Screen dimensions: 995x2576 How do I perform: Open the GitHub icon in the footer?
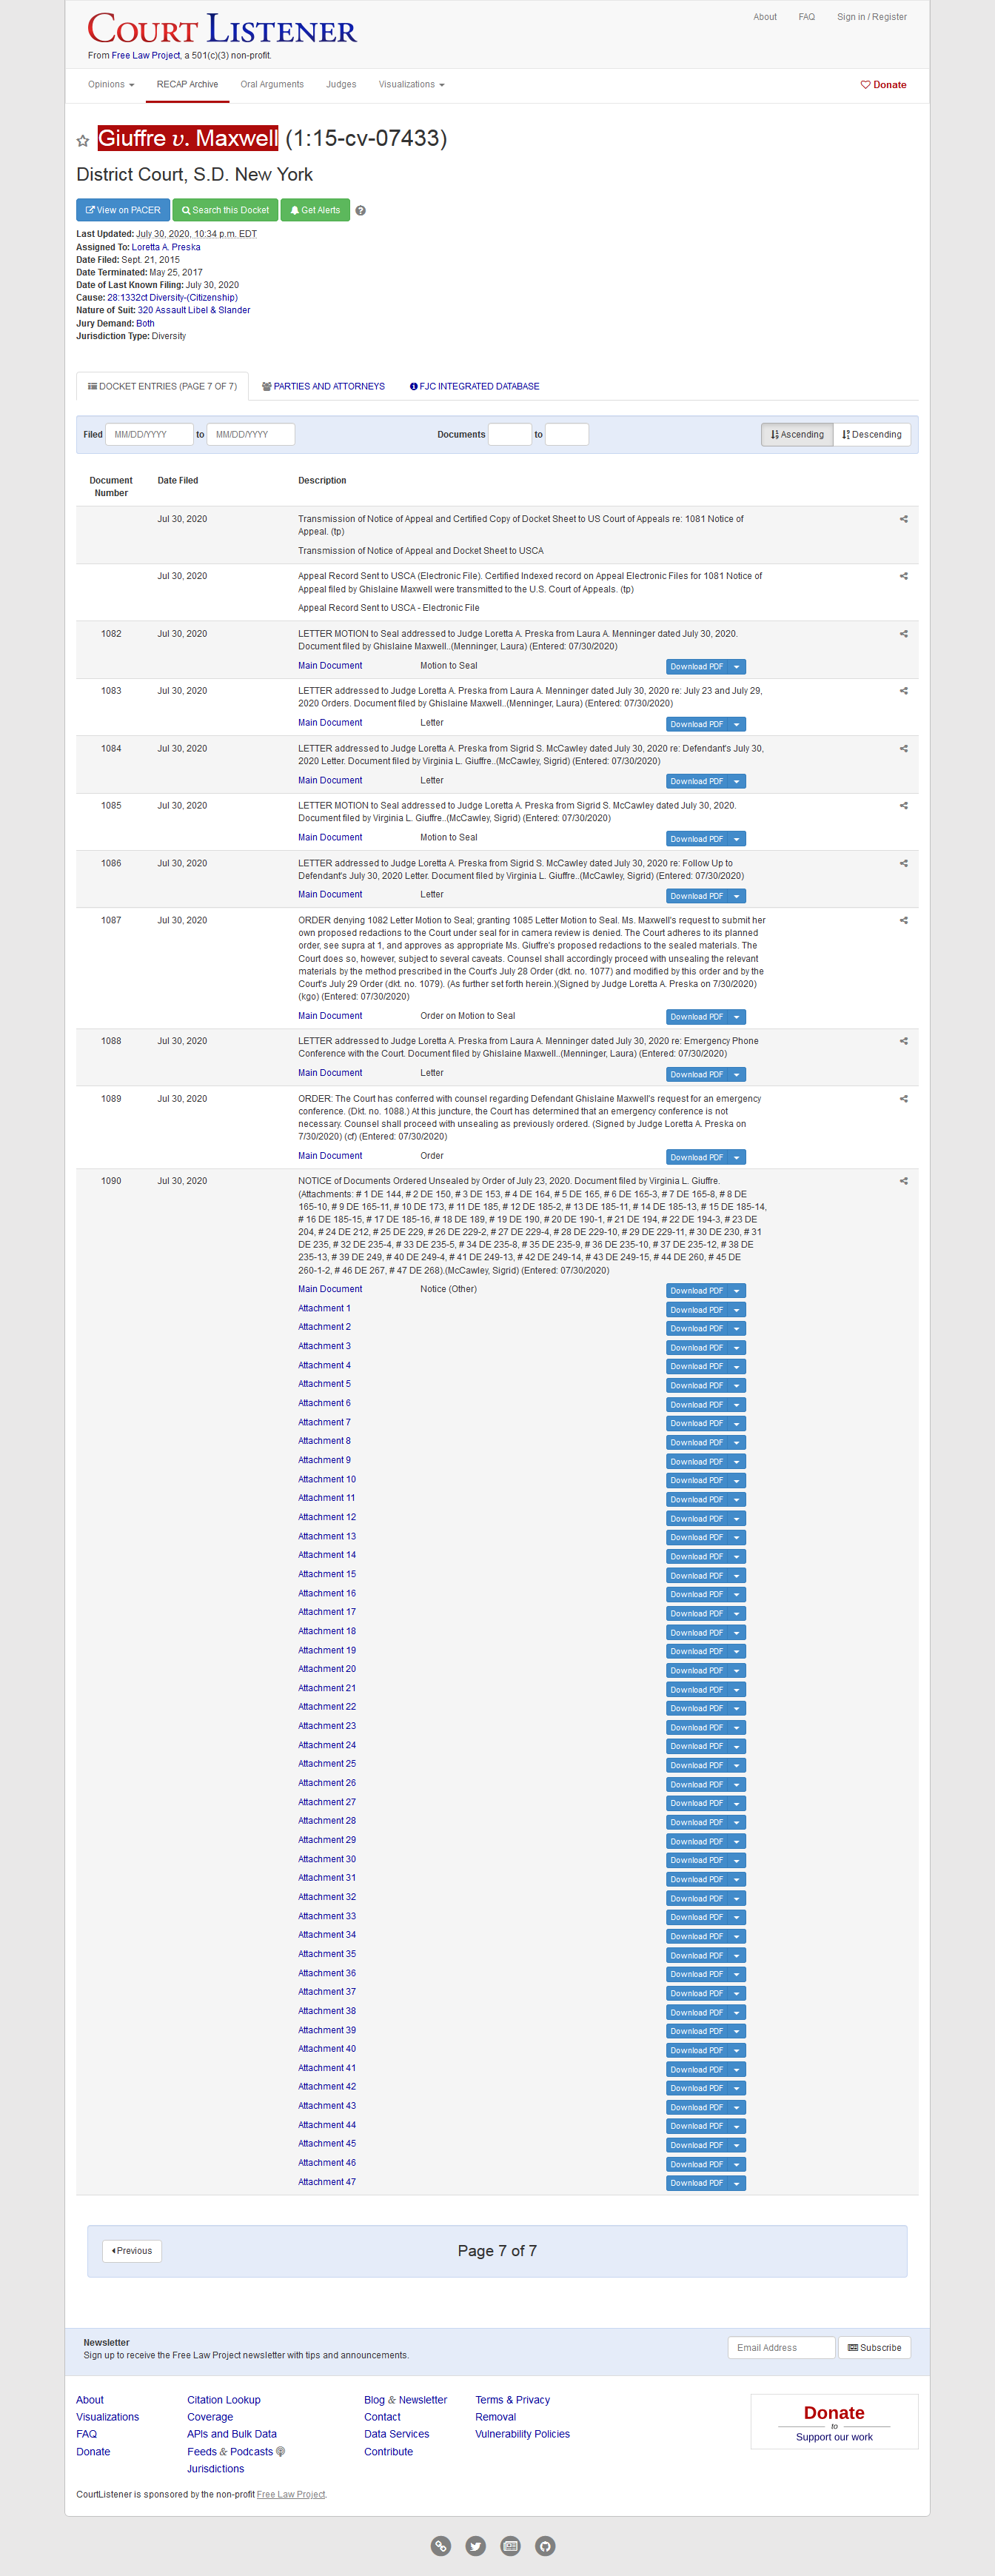pos(545,2546)
